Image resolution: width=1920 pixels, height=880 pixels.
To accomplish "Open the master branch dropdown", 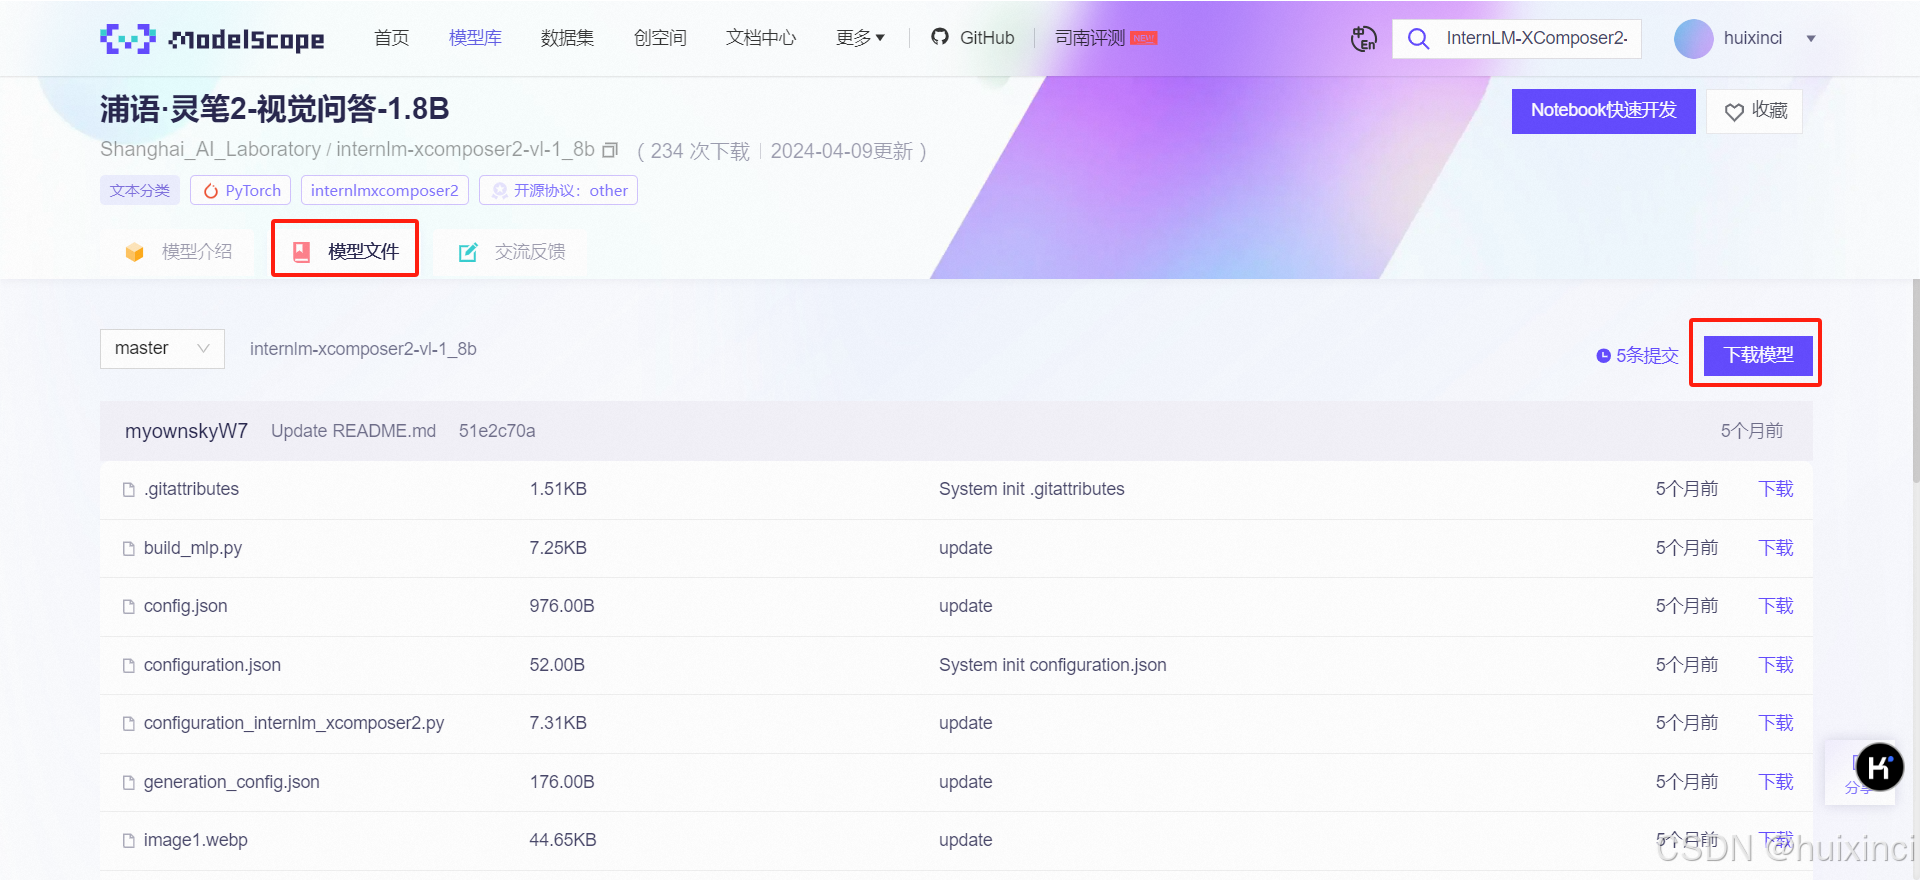I will point(162,349).
